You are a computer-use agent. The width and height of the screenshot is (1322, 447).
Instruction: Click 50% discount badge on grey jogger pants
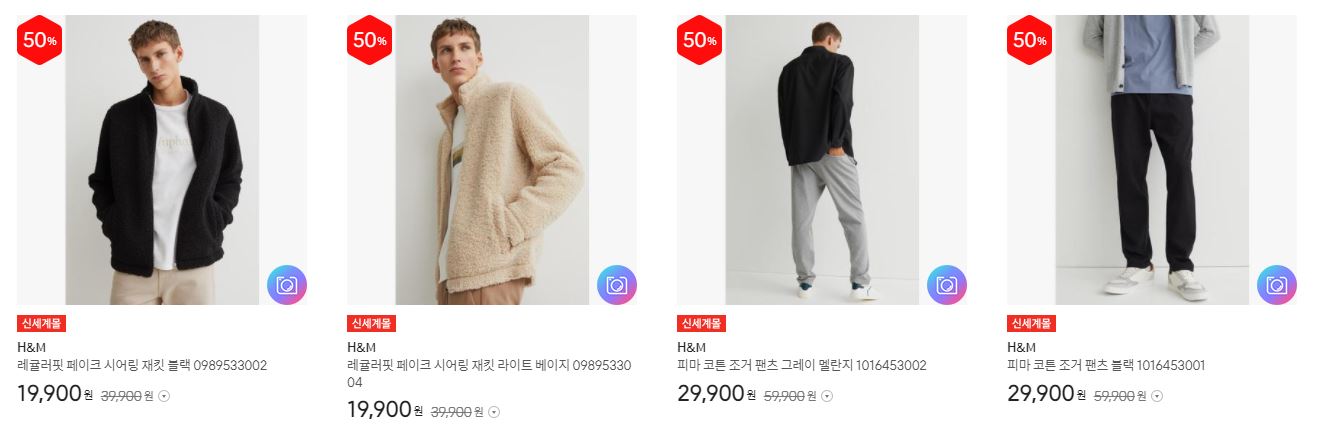(700, 40)
